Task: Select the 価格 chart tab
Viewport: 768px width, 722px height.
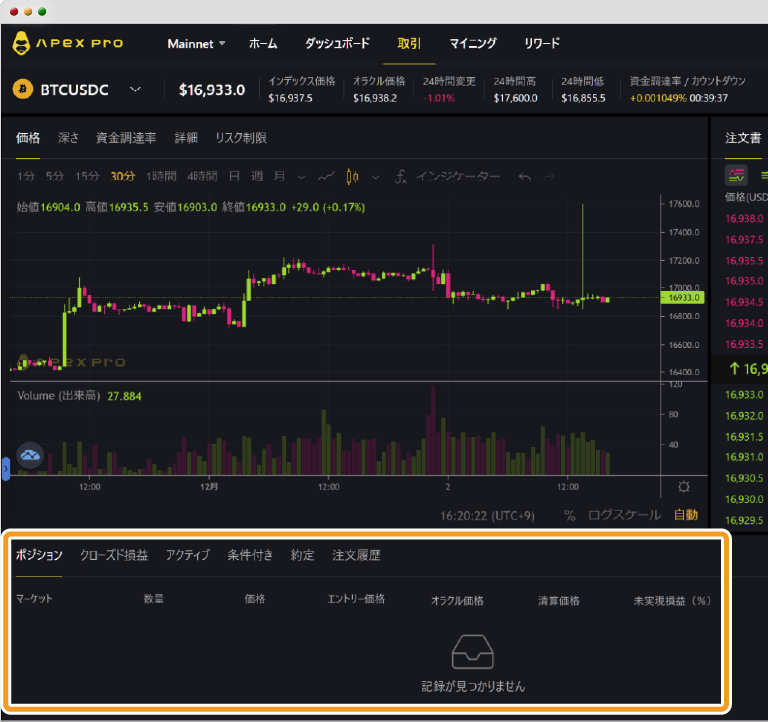Action: [x=28, y=138]
